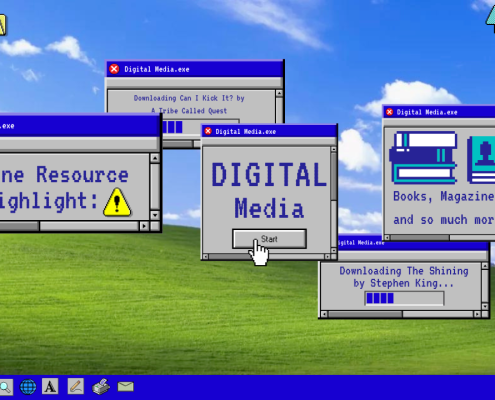Image resolution: width=495 pixels, height=400 pixels.
Task: Click The Shining download progress bar
Action: pos(404,298)
